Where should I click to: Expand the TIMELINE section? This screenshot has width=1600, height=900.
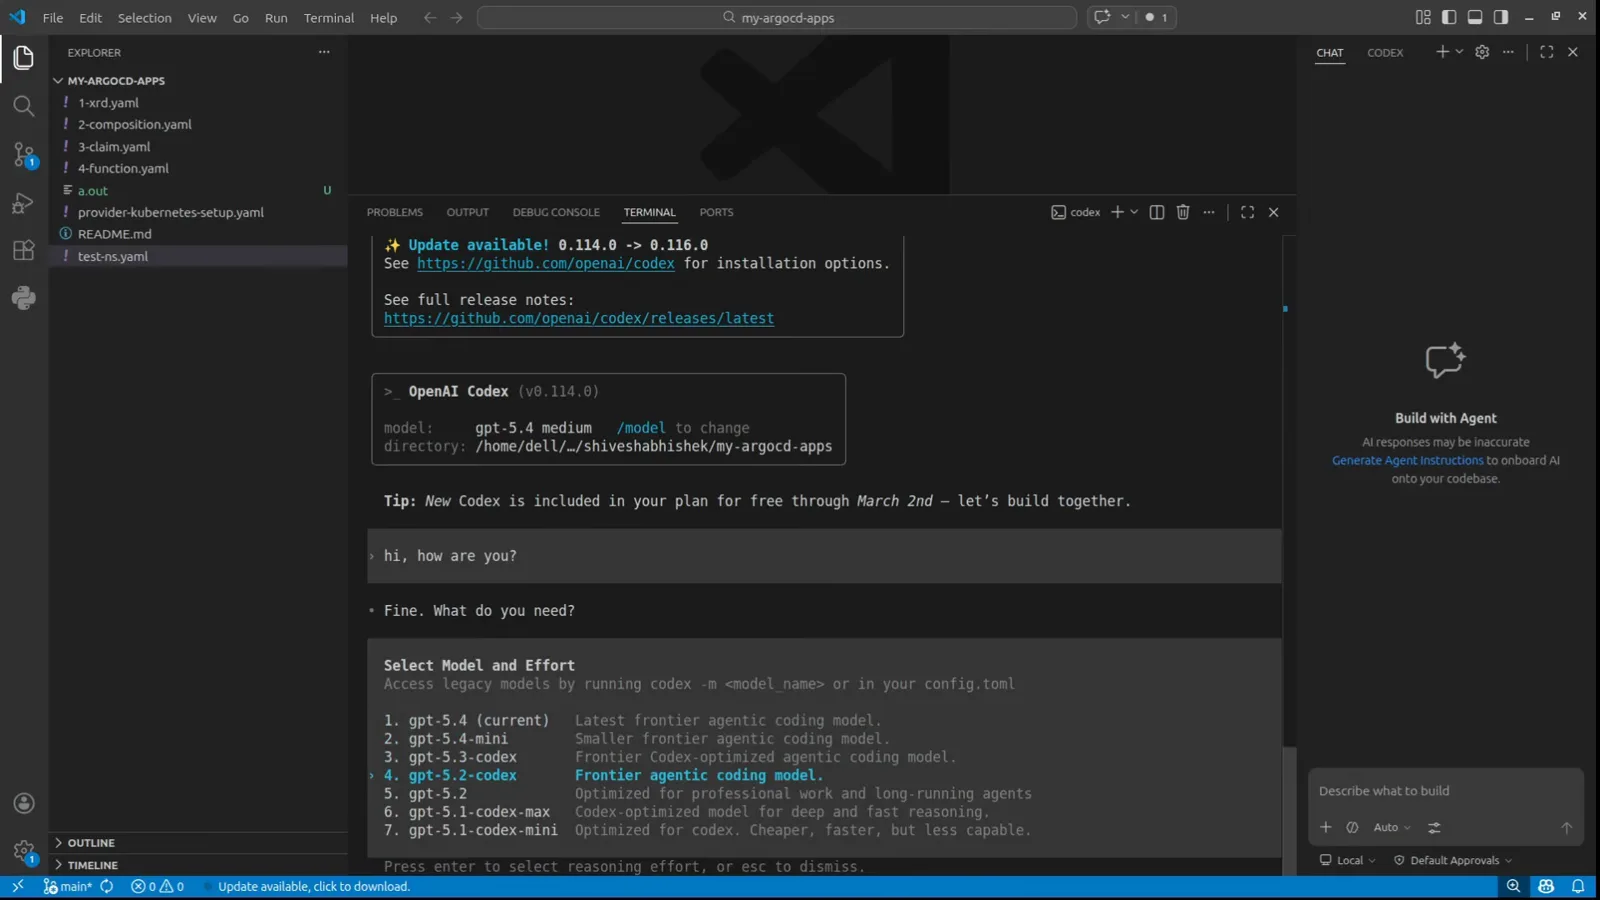(92, 865)
